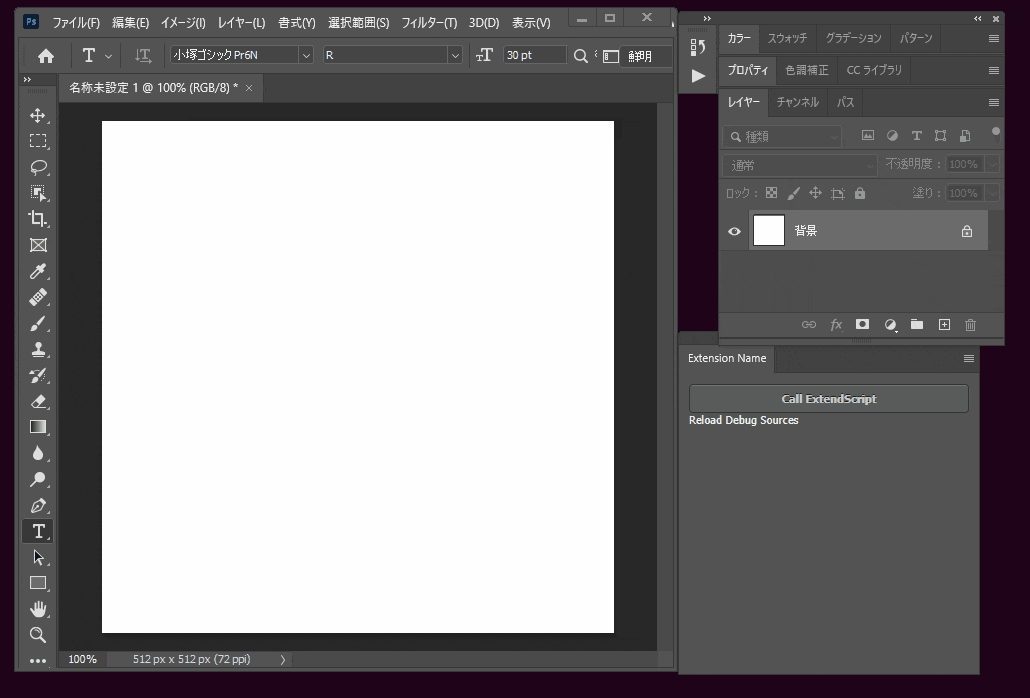Select the Object Selection tool
Viewport: 1030px width, 698px height.
pyautogui.click(x=38, y=193)
